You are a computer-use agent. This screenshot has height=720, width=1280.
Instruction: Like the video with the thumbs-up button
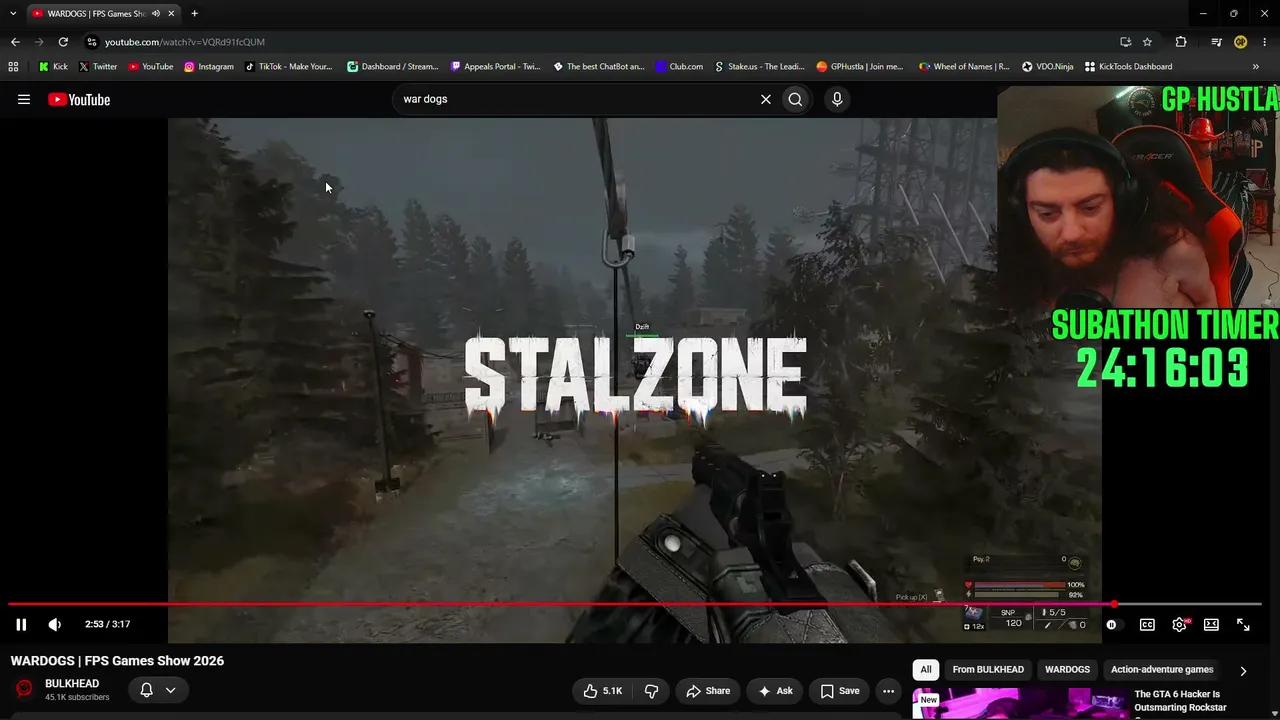click(603, 691)
